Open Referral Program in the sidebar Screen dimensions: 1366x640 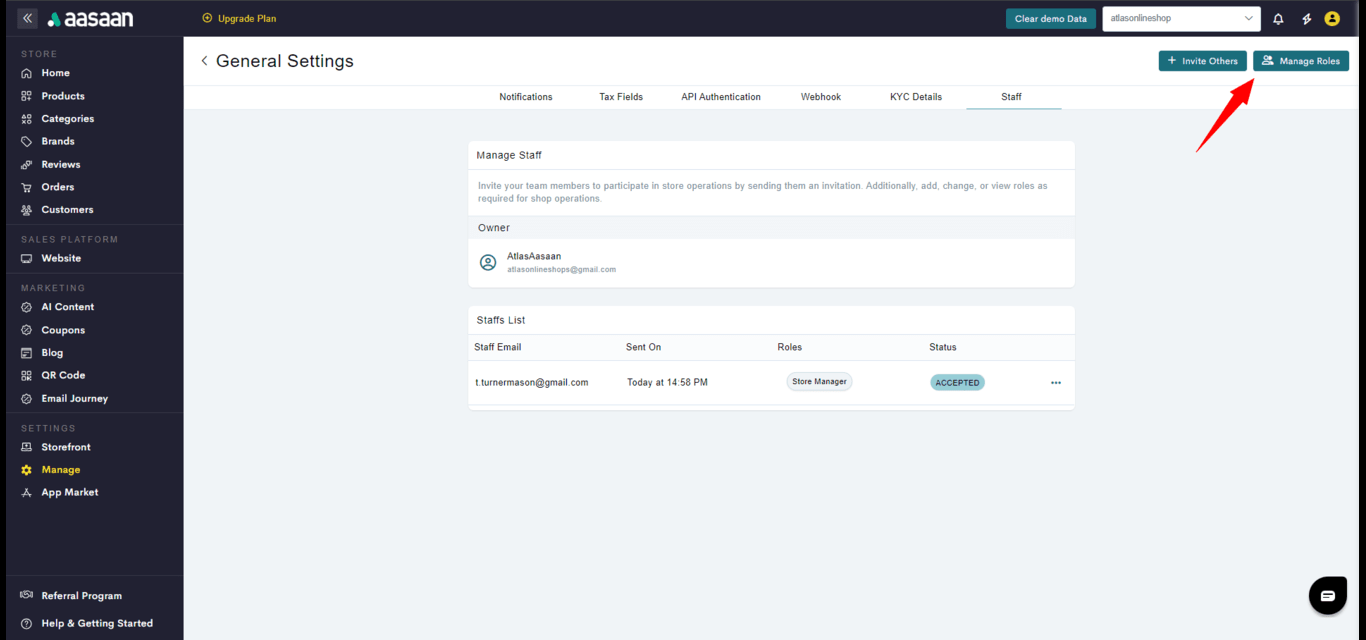click(80, 596)
